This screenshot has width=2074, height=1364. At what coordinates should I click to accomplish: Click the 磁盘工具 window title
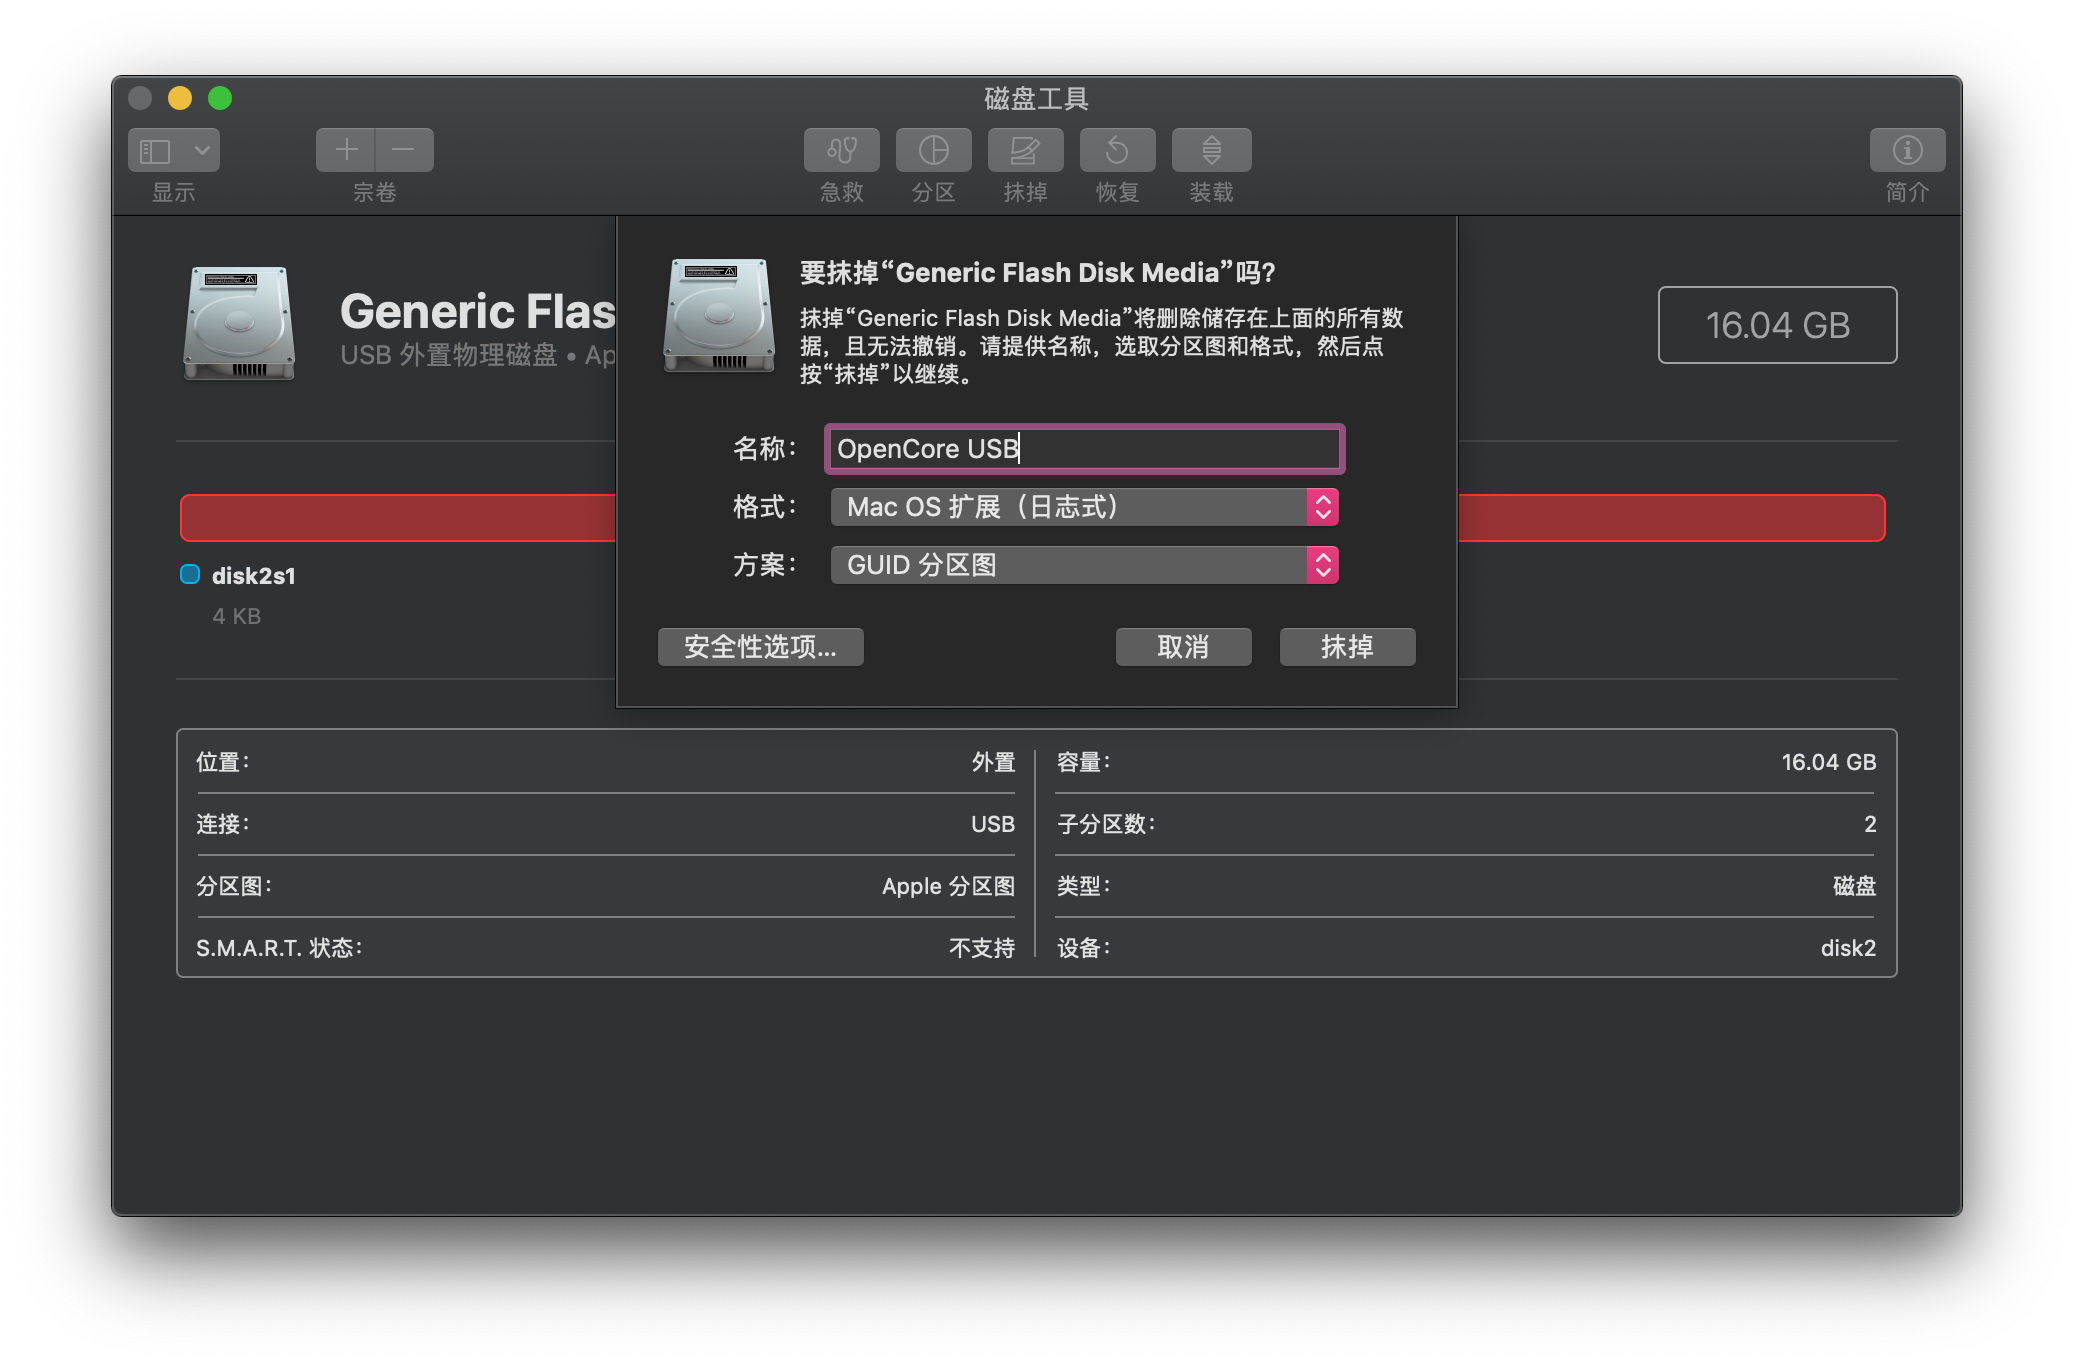tap(1036, 98)
